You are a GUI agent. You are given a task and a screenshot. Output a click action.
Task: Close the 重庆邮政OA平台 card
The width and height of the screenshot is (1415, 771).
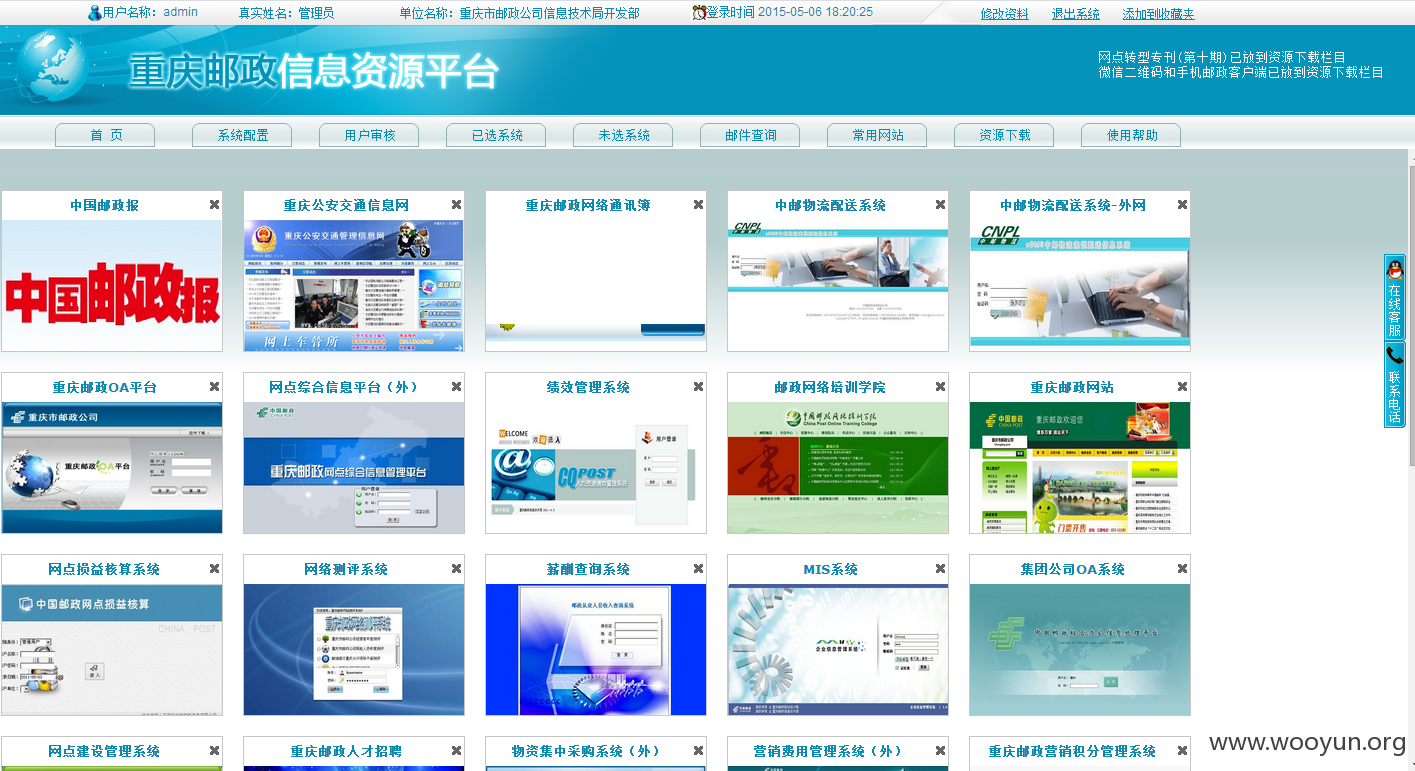tap(214, 386)
